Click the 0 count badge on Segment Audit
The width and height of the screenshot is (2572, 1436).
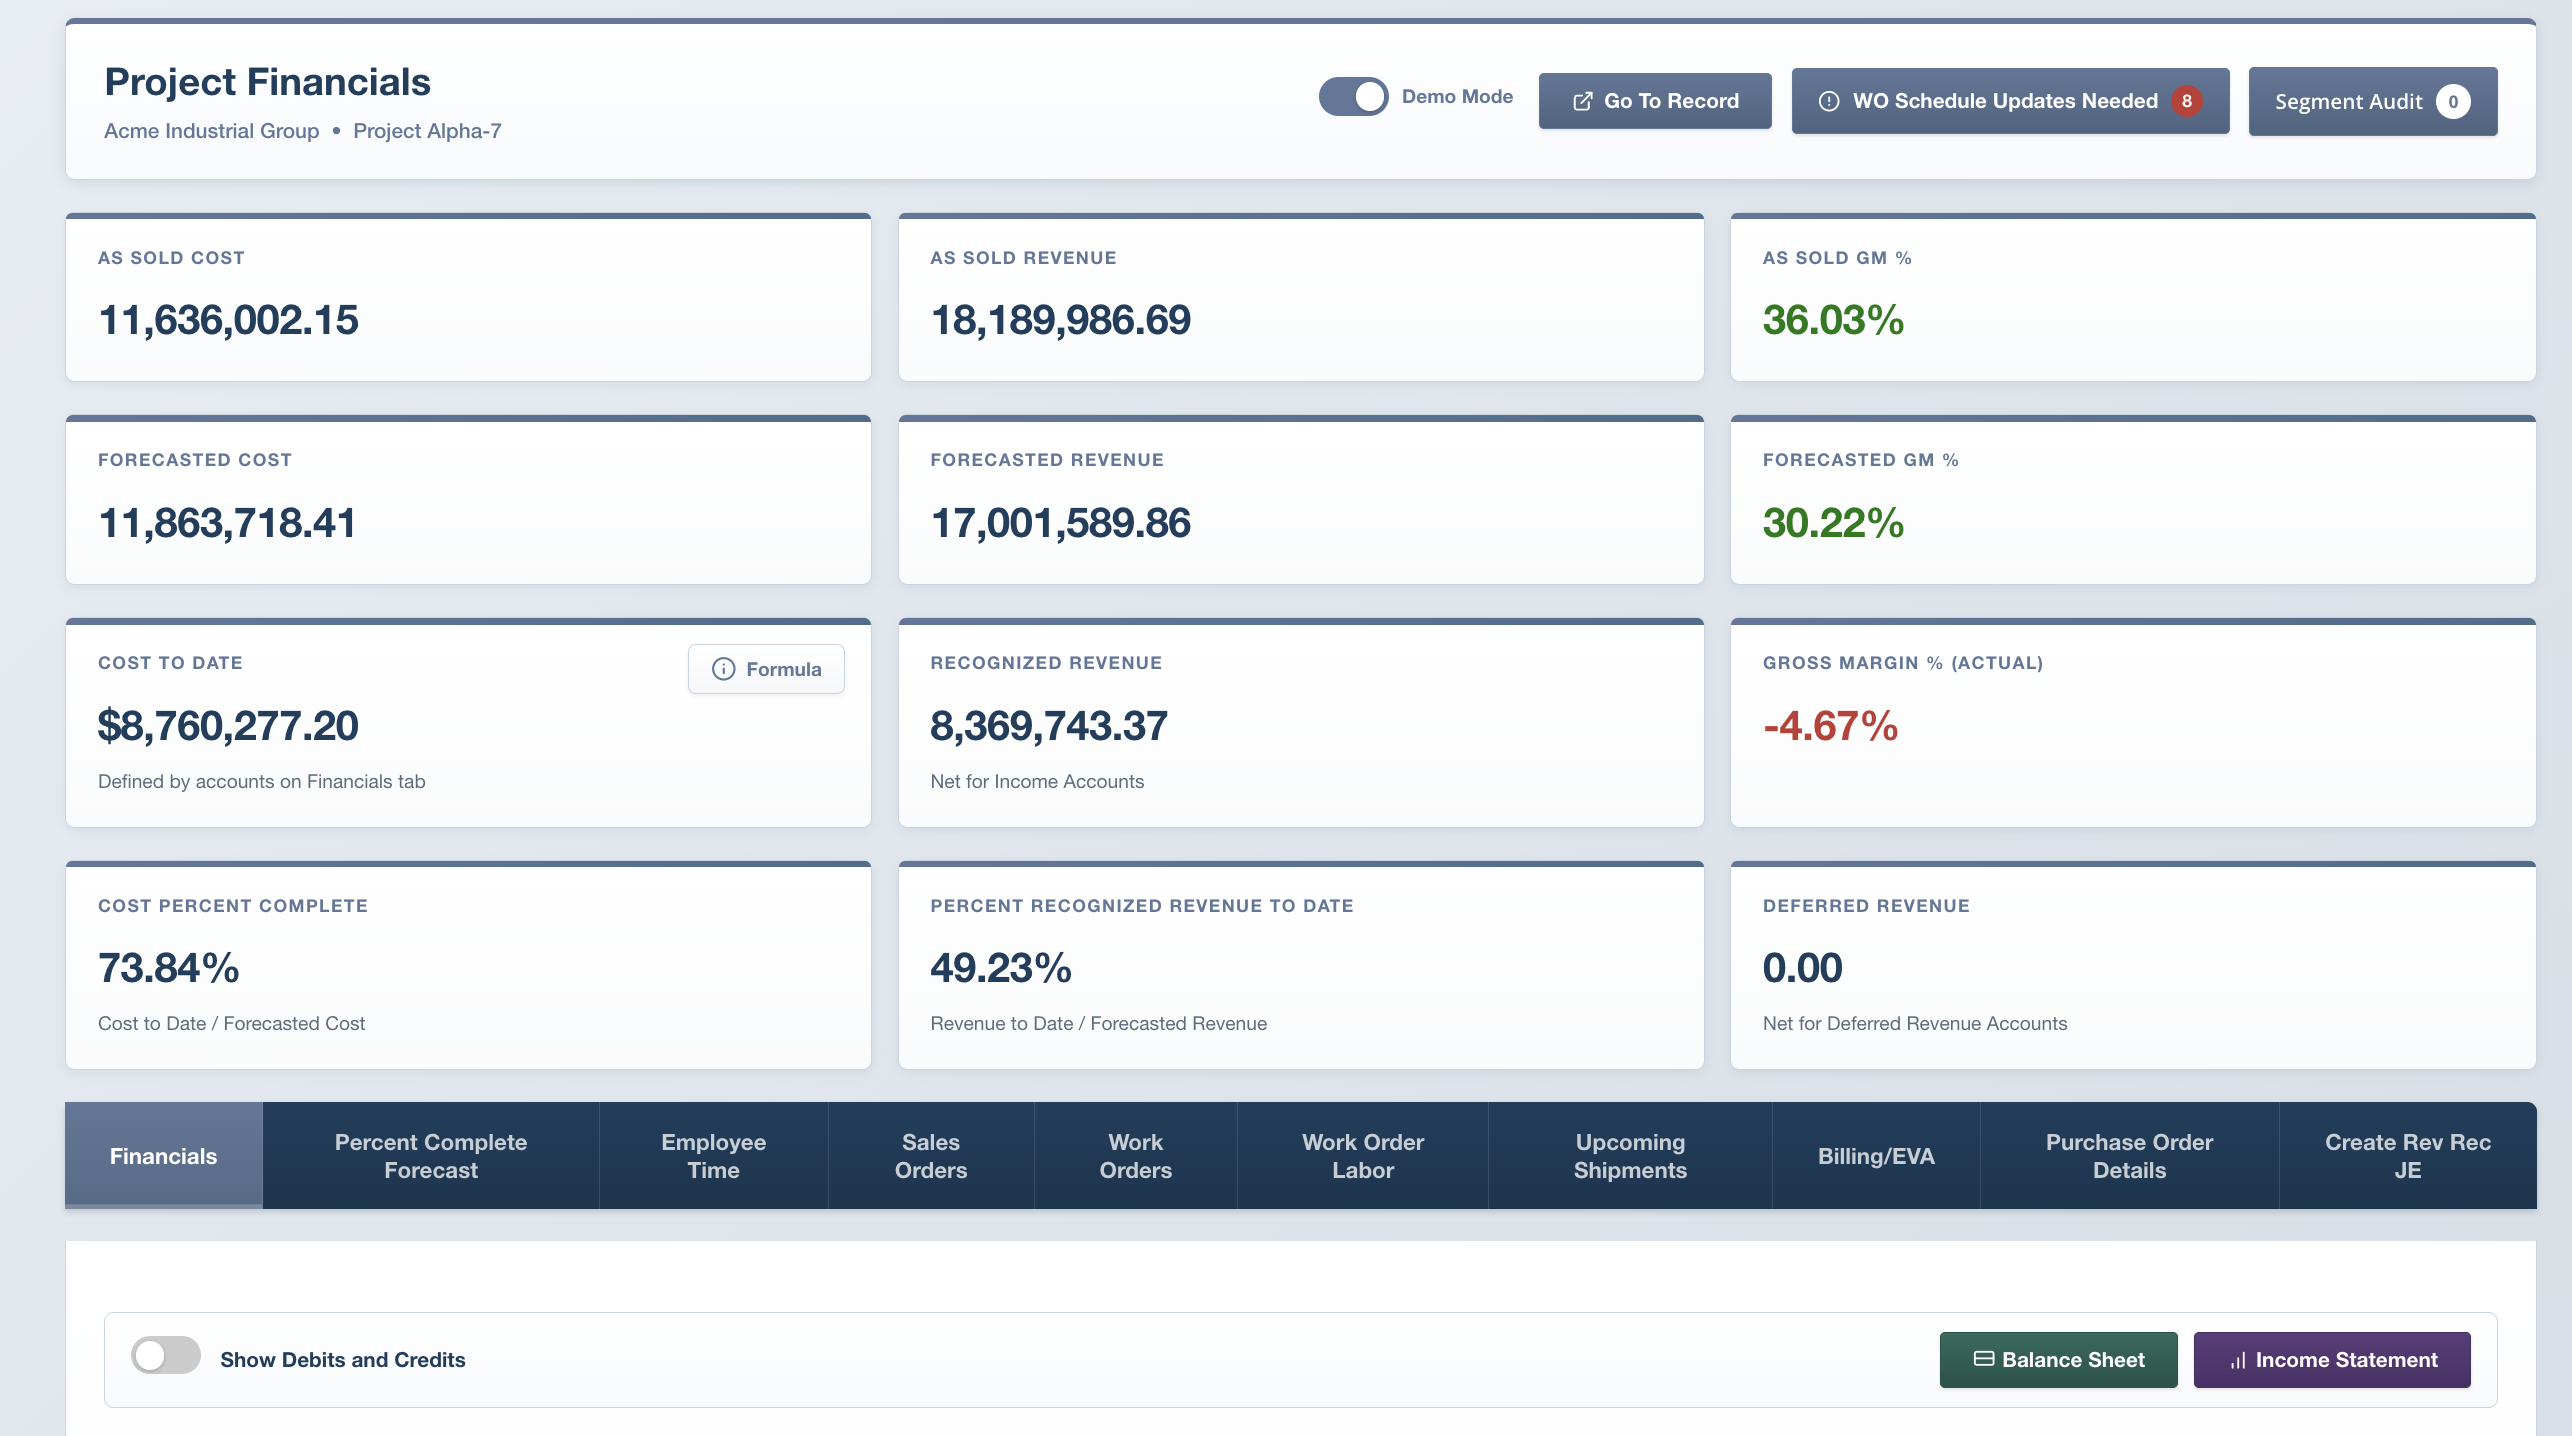[x=2454, y=101]
